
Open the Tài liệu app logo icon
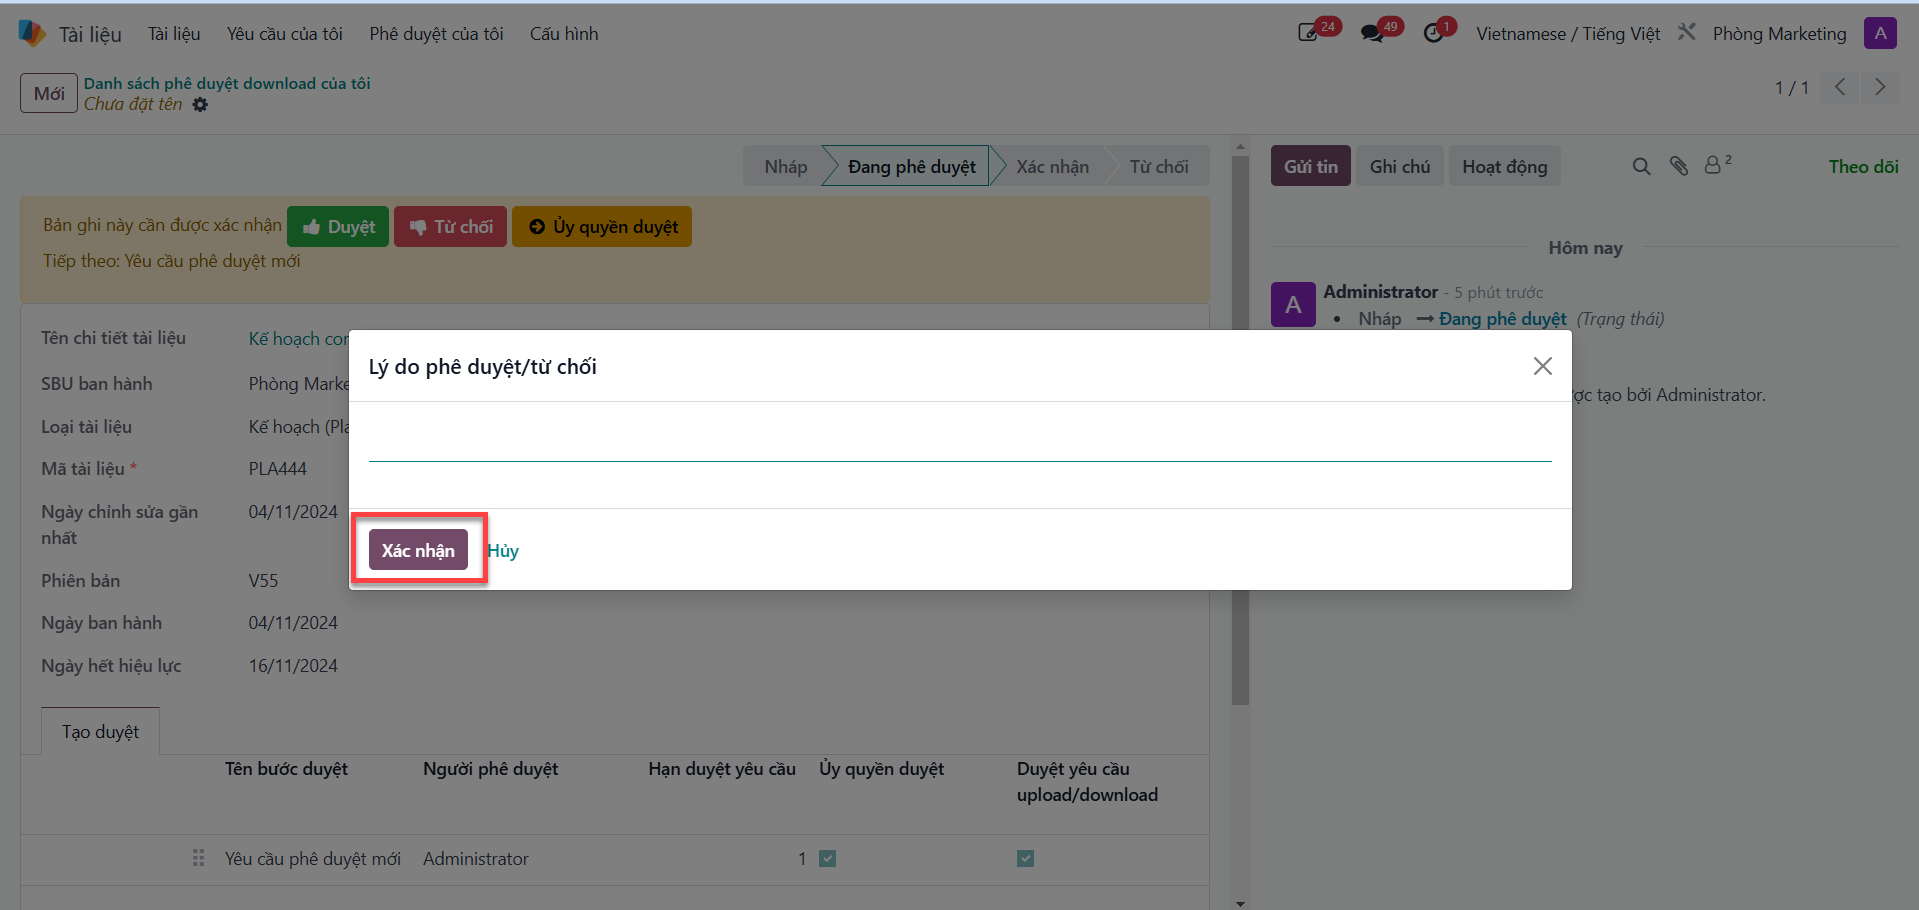[x=32, y=33]
